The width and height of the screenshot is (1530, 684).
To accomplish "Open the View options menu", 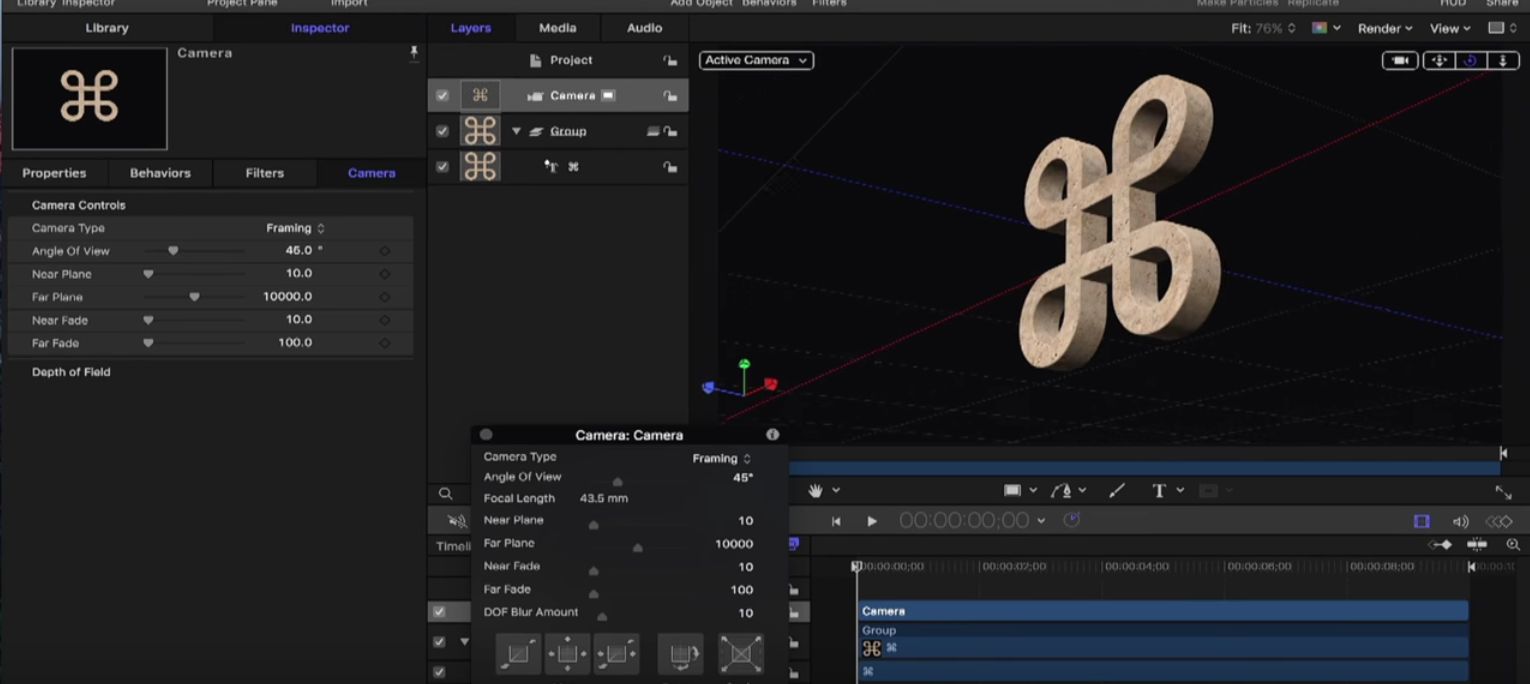I will (1450, 28).
